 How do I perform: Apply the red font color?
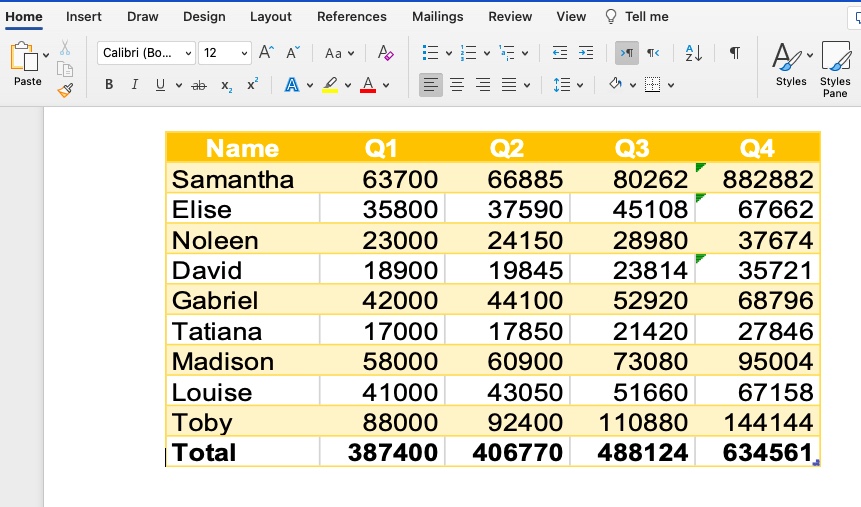(x=368, y=85)
